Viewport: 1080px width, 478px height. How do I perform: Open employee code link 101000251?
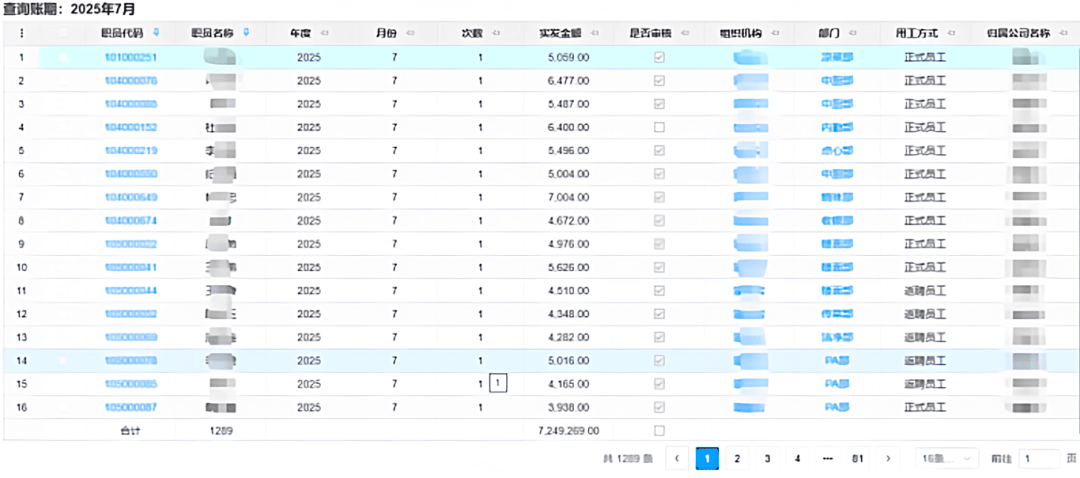[x=131, y=58]
